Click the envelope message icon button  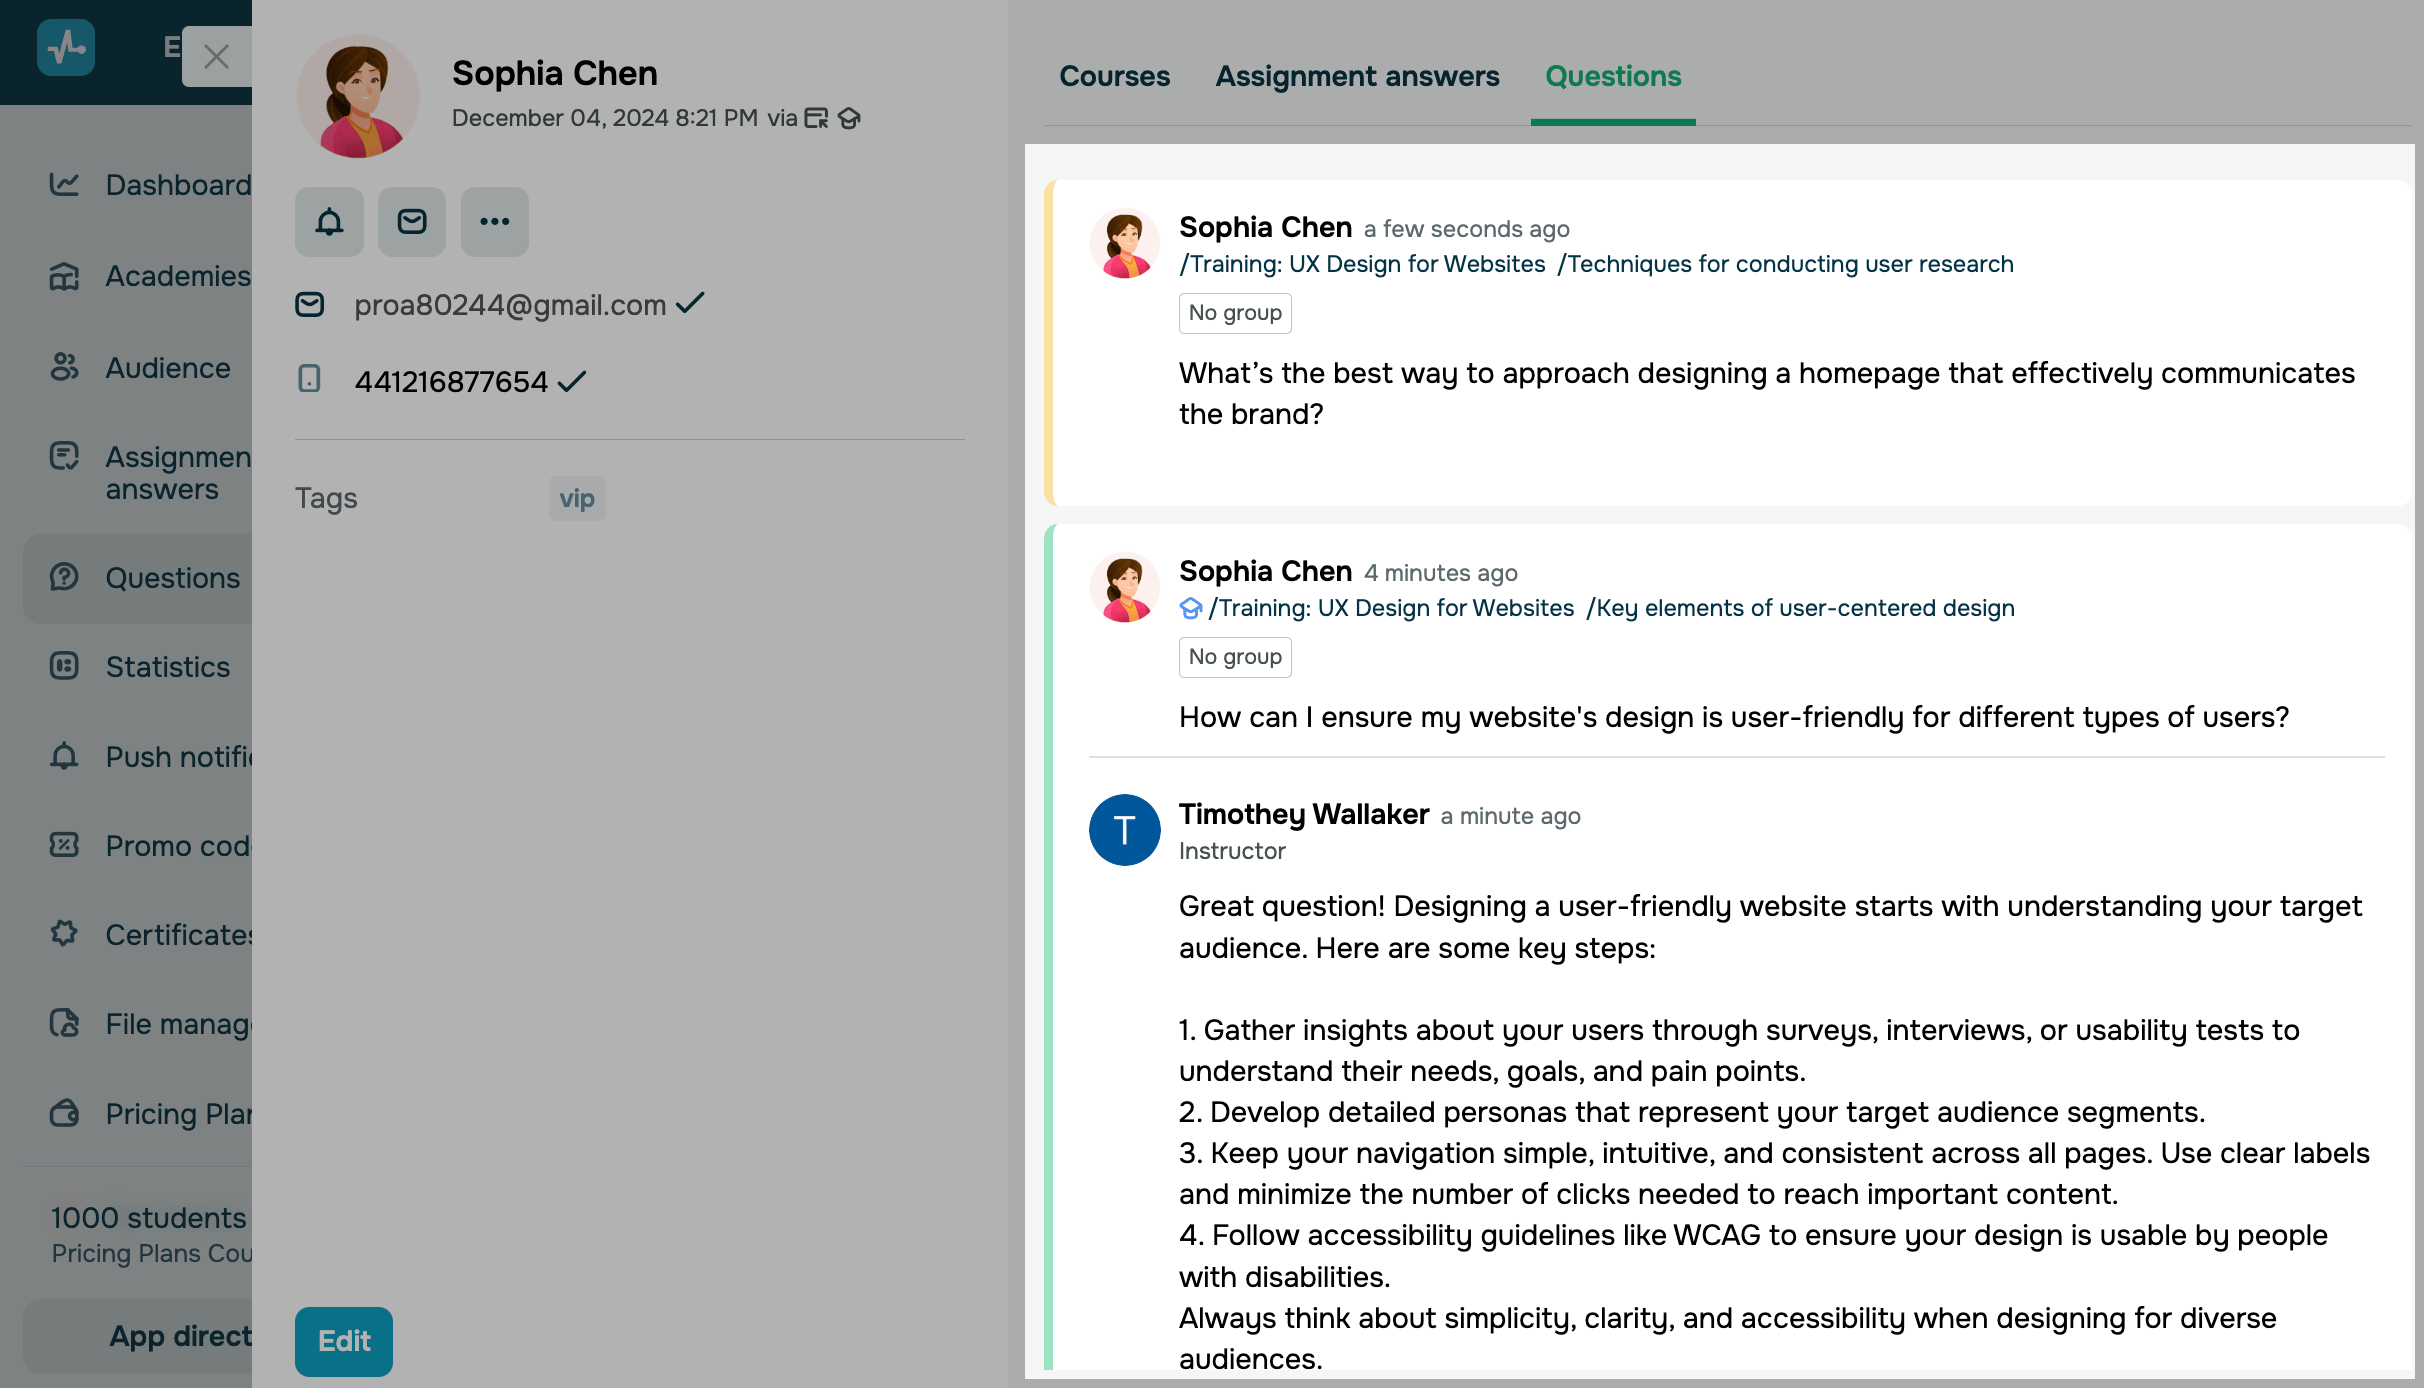point(412,222)
